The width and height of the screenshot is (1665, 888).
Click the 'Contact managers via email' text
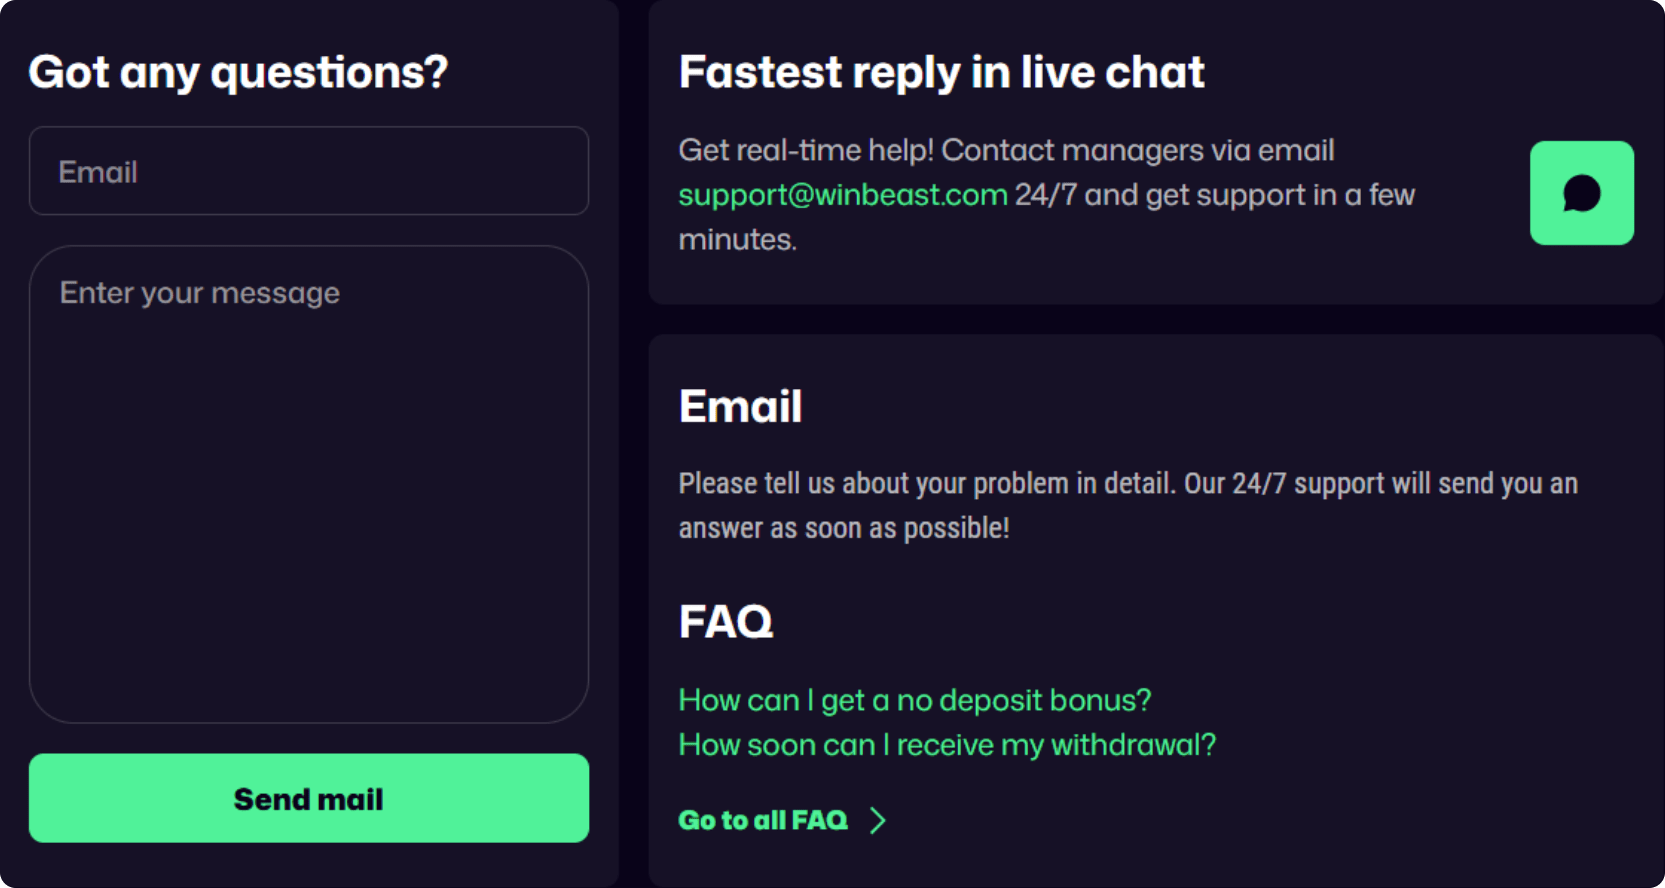(1137, 150)
